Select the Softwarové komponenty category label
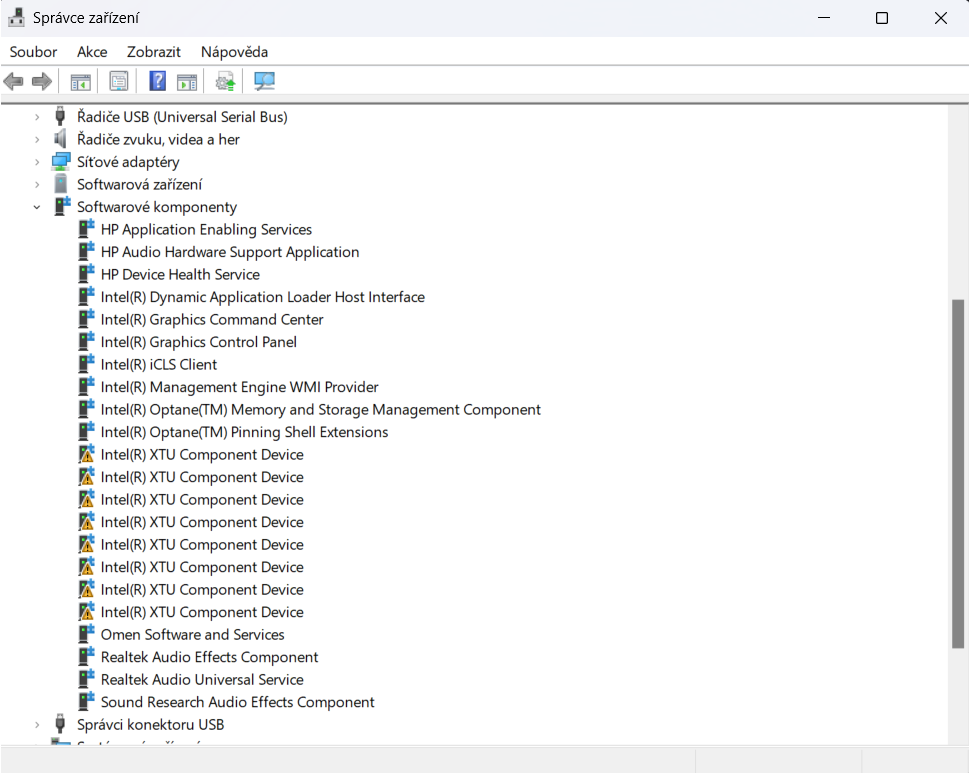The height and width of the screenshot is (773, 969). pyautogui.click(x=157, y=207)
